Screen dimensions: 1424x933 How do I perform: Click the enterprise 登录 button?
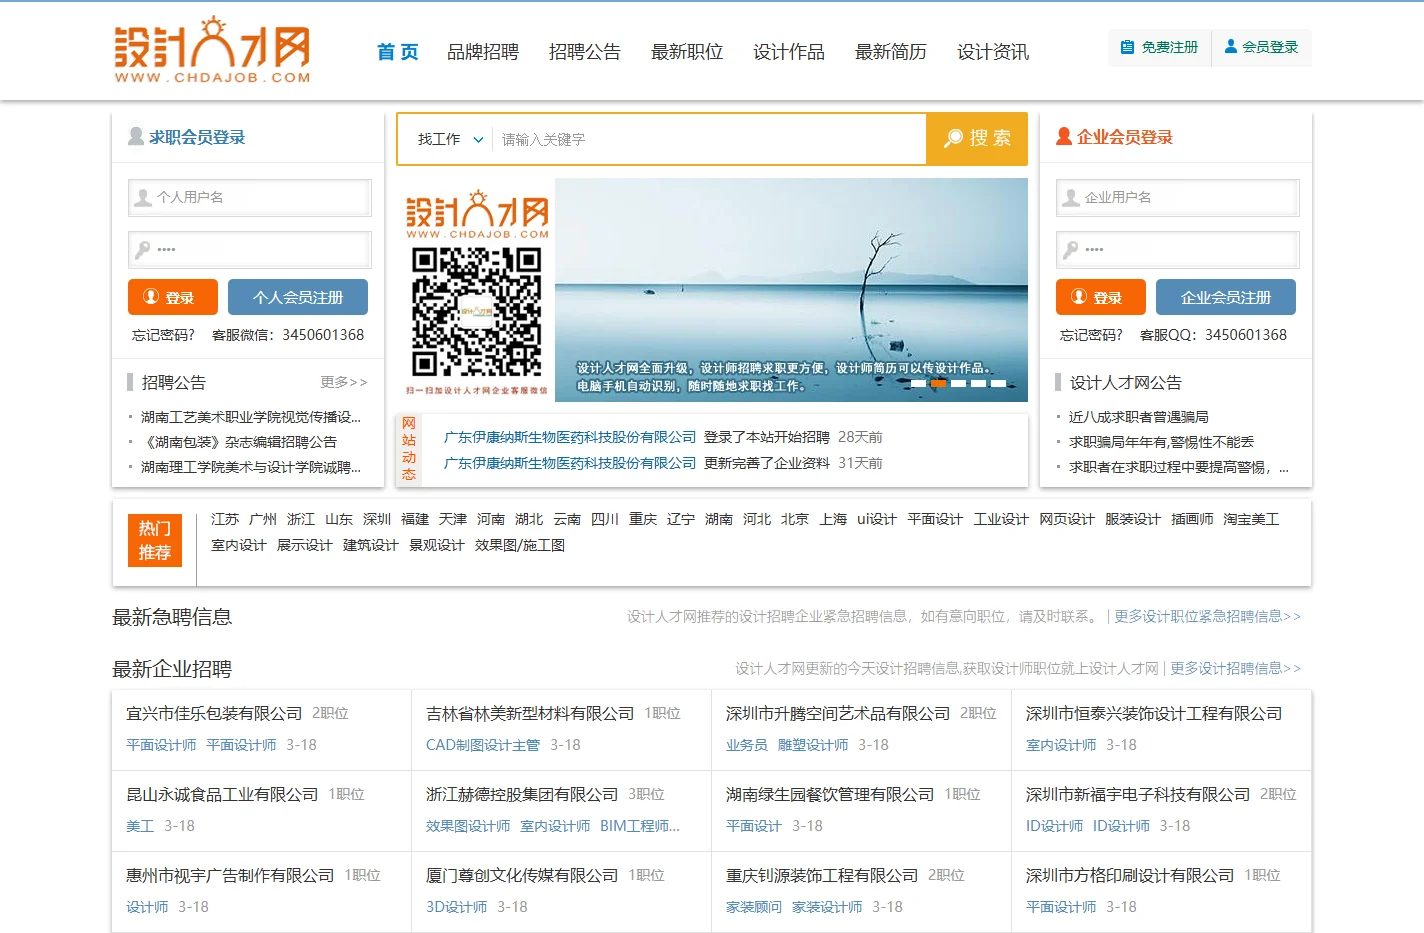(1101, 297)
